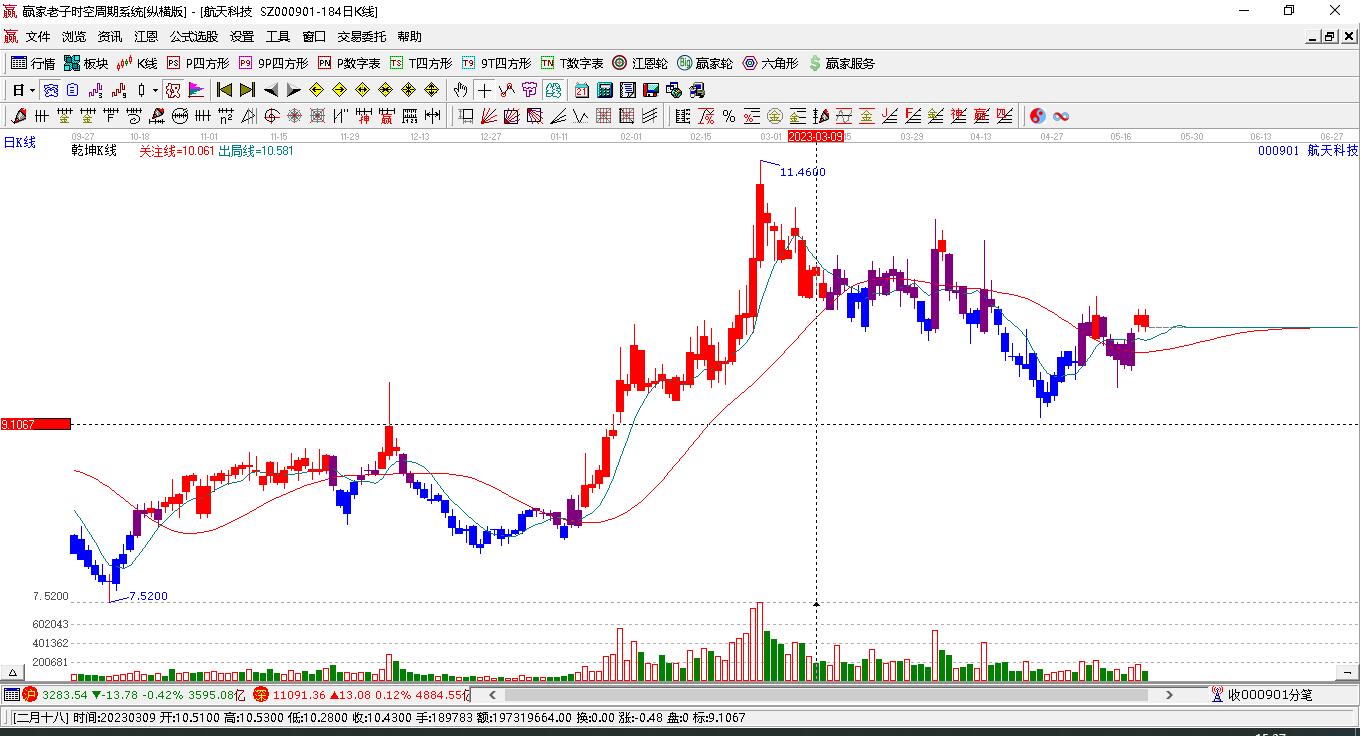Expand the candlestick style dropdown arrow

[x=155, y=90]
